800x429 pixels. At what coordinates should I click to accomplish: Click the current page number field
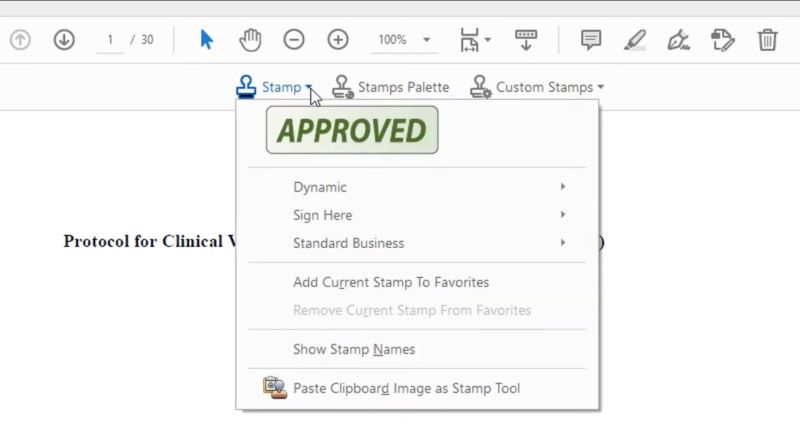pos(110,40)
